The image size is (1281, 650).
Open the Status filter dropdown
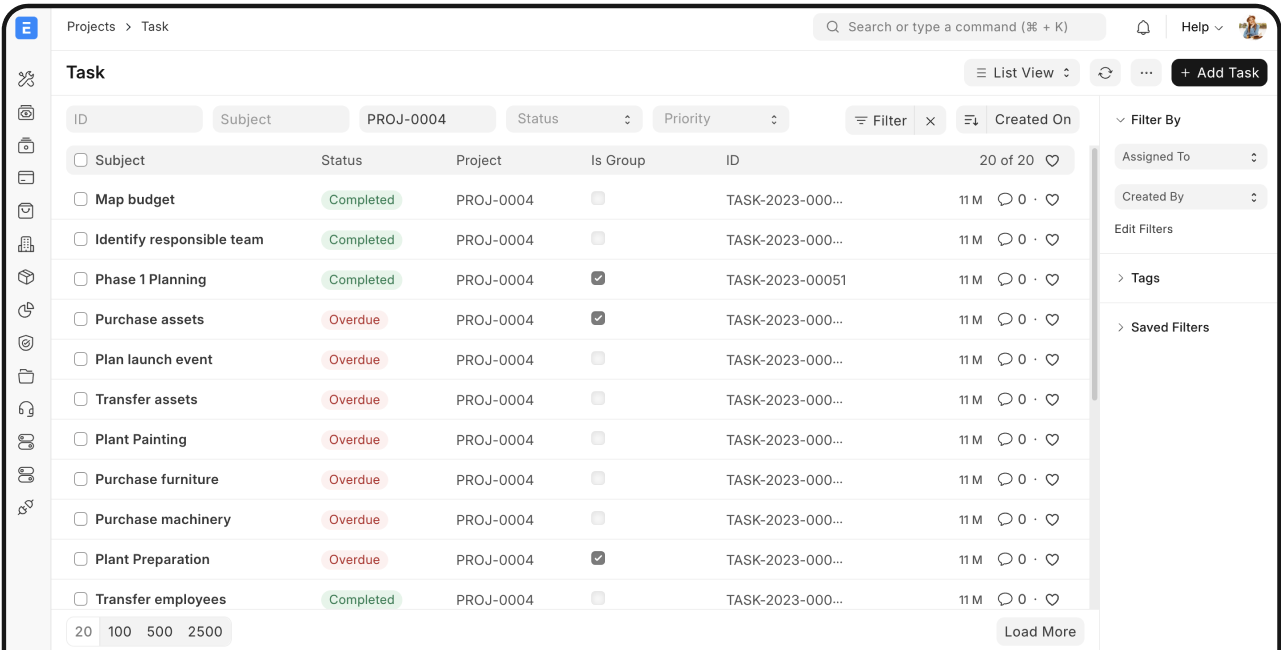click(x=573, y=118)
